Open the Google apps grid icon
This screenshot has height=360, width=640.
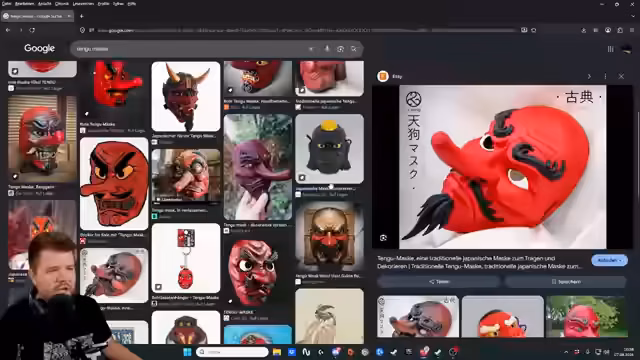[611, 49]
